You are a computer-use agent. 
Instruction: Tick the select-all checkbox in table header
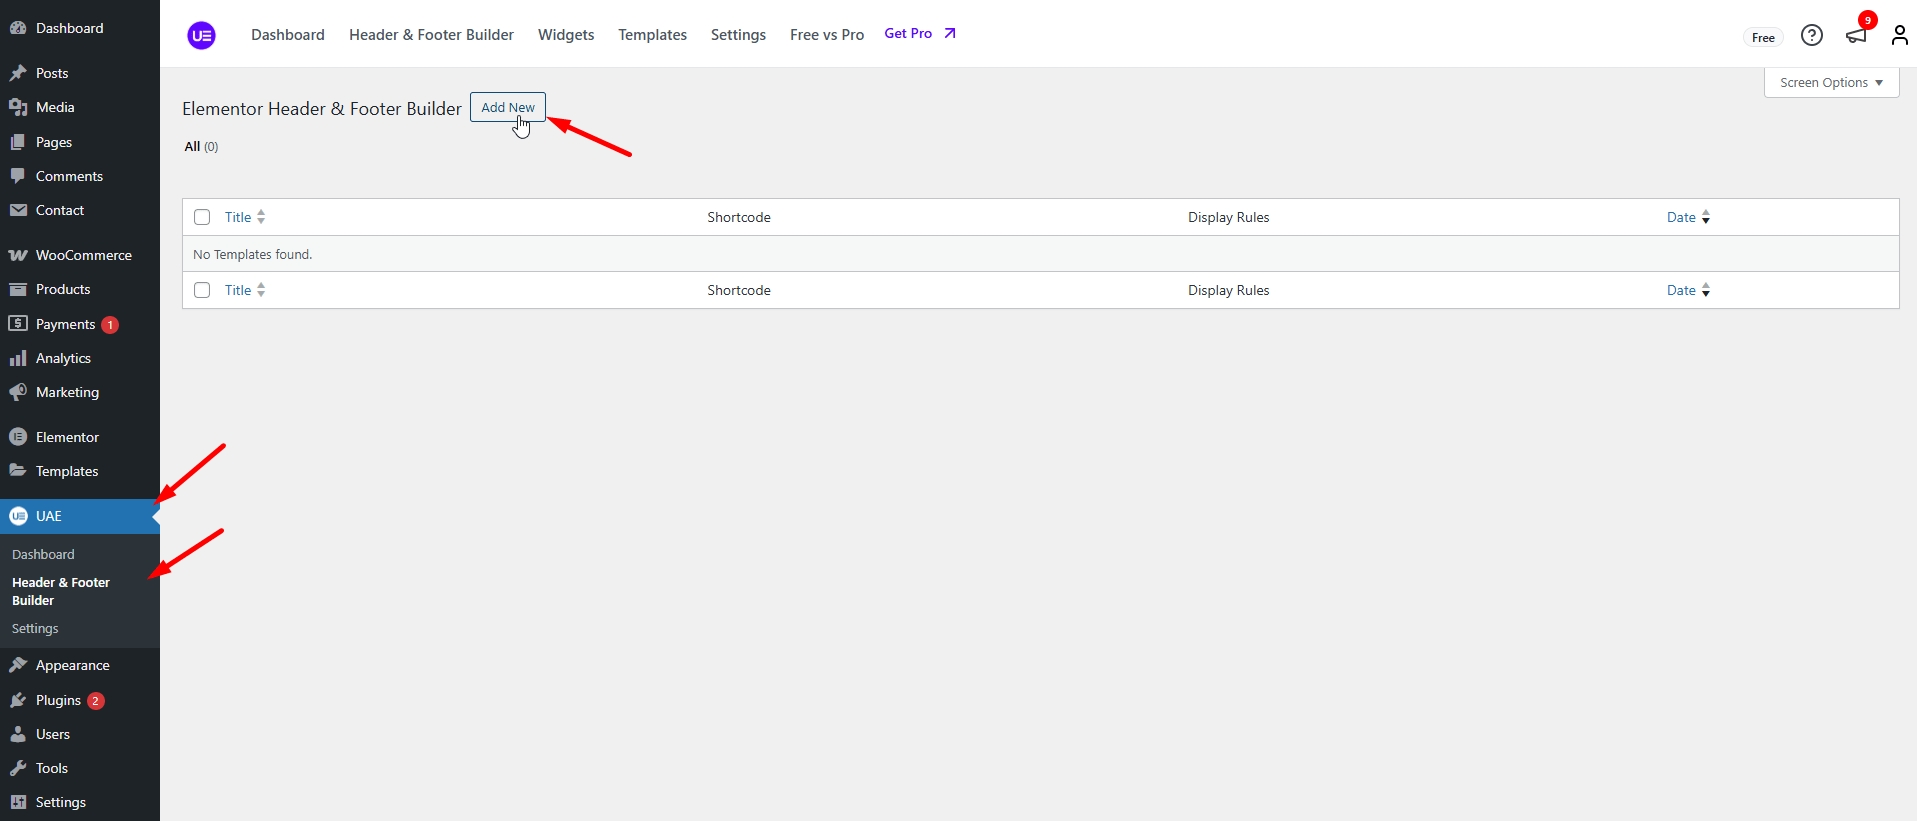click(202, 217)
